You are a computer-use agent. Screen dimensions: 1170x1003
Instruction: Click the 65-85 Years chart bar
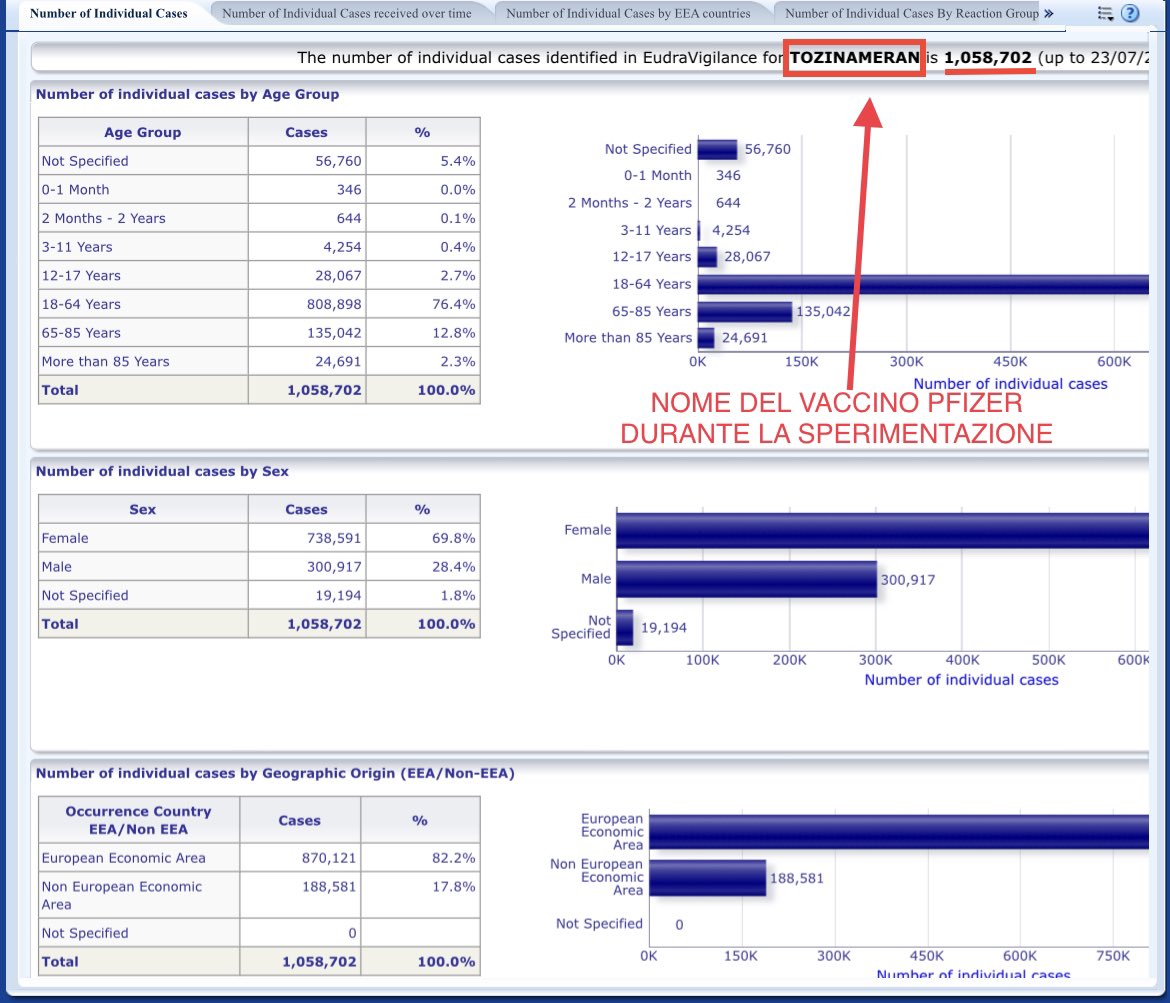click(x=745, y=312)
